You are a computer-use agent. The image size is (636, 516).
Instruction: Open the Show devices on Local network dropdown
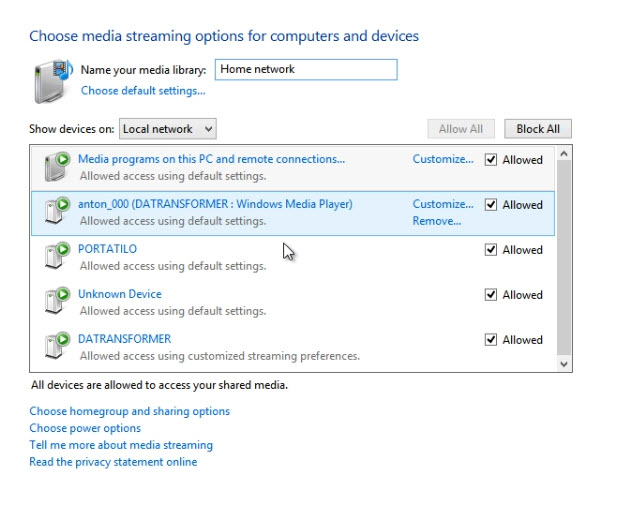[168, 129]
